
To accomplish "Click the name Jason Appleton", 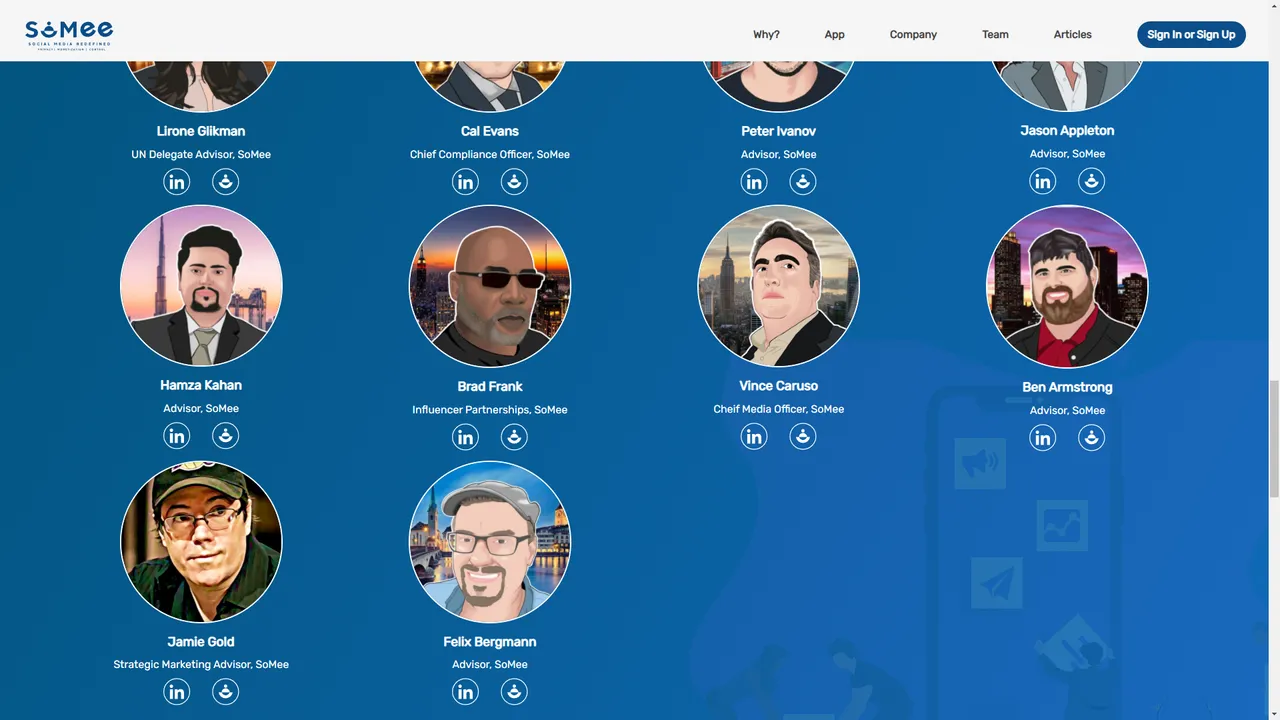I will pos(1067,130).
